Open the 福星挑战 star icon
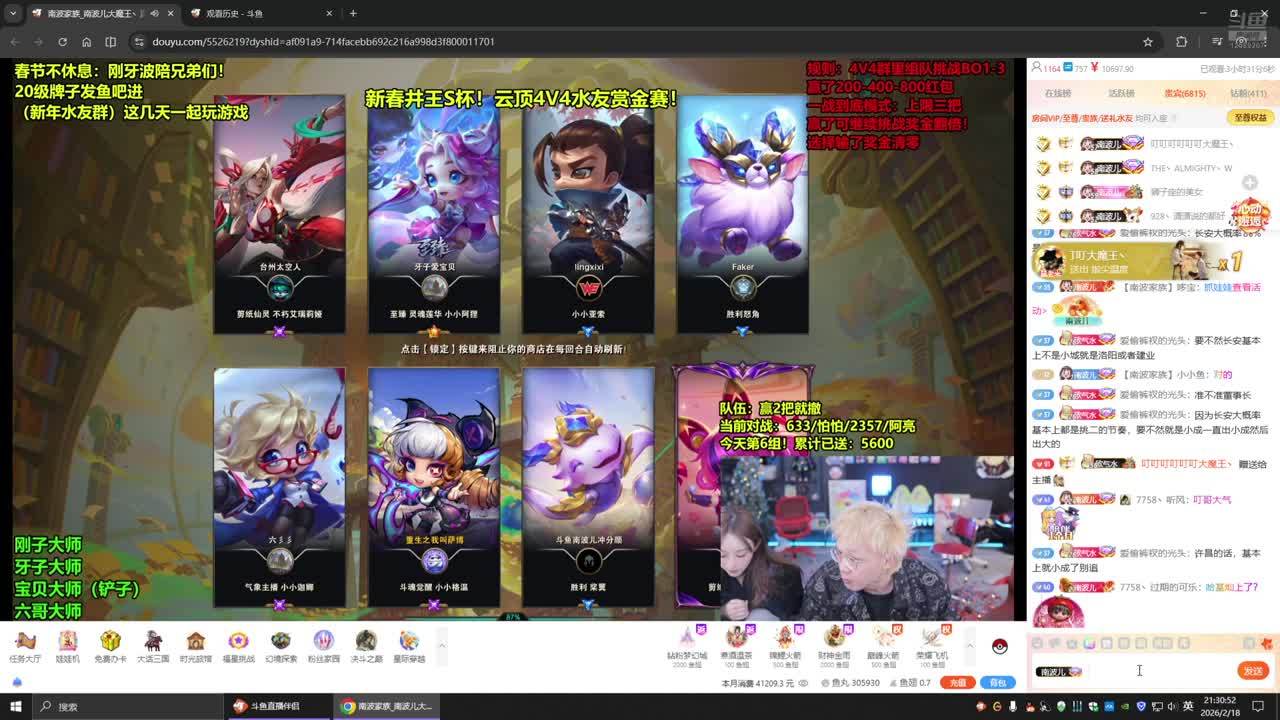 pyautogui.click(x=238, y=646)
